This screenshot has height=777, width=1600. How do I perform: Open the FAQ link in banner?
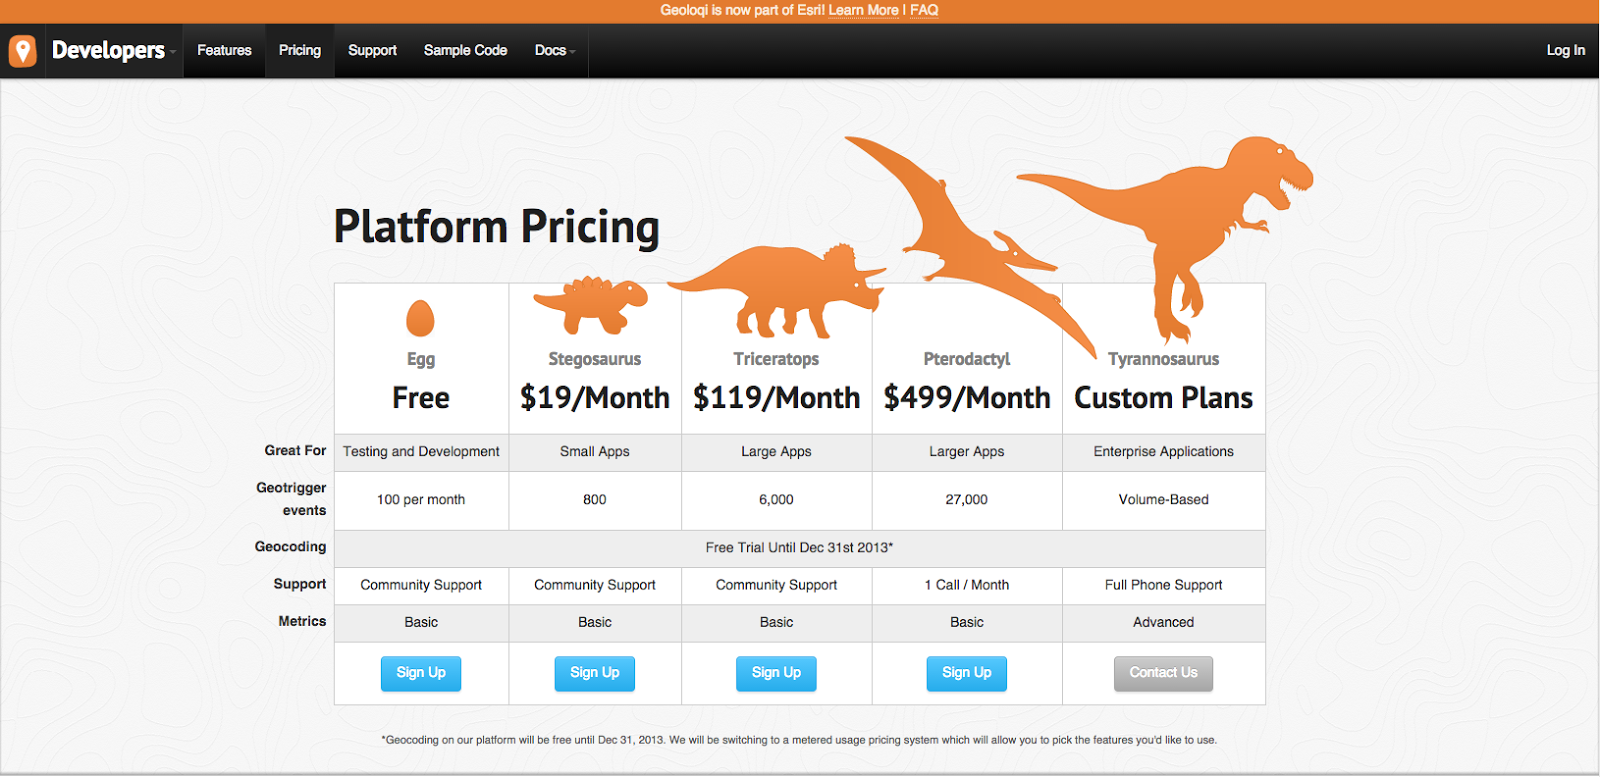click(924, 10)
